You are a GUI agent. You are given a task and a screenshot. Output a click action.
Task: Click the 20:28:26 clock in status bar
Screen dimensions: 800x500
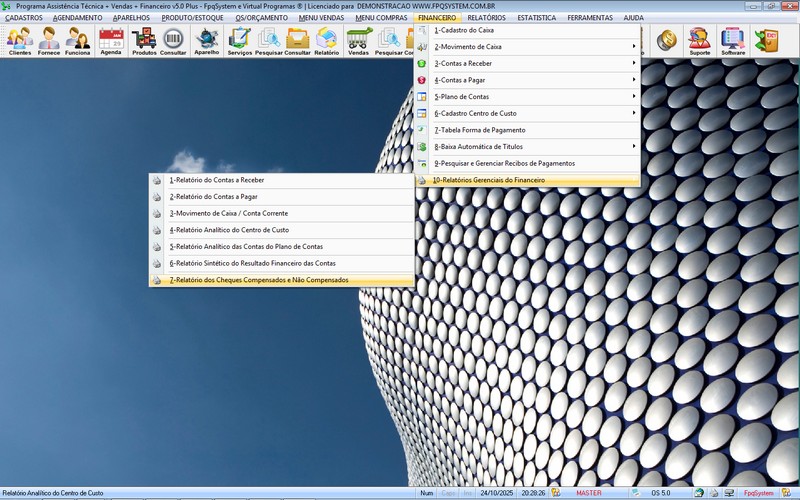click(x=533, y=493)
